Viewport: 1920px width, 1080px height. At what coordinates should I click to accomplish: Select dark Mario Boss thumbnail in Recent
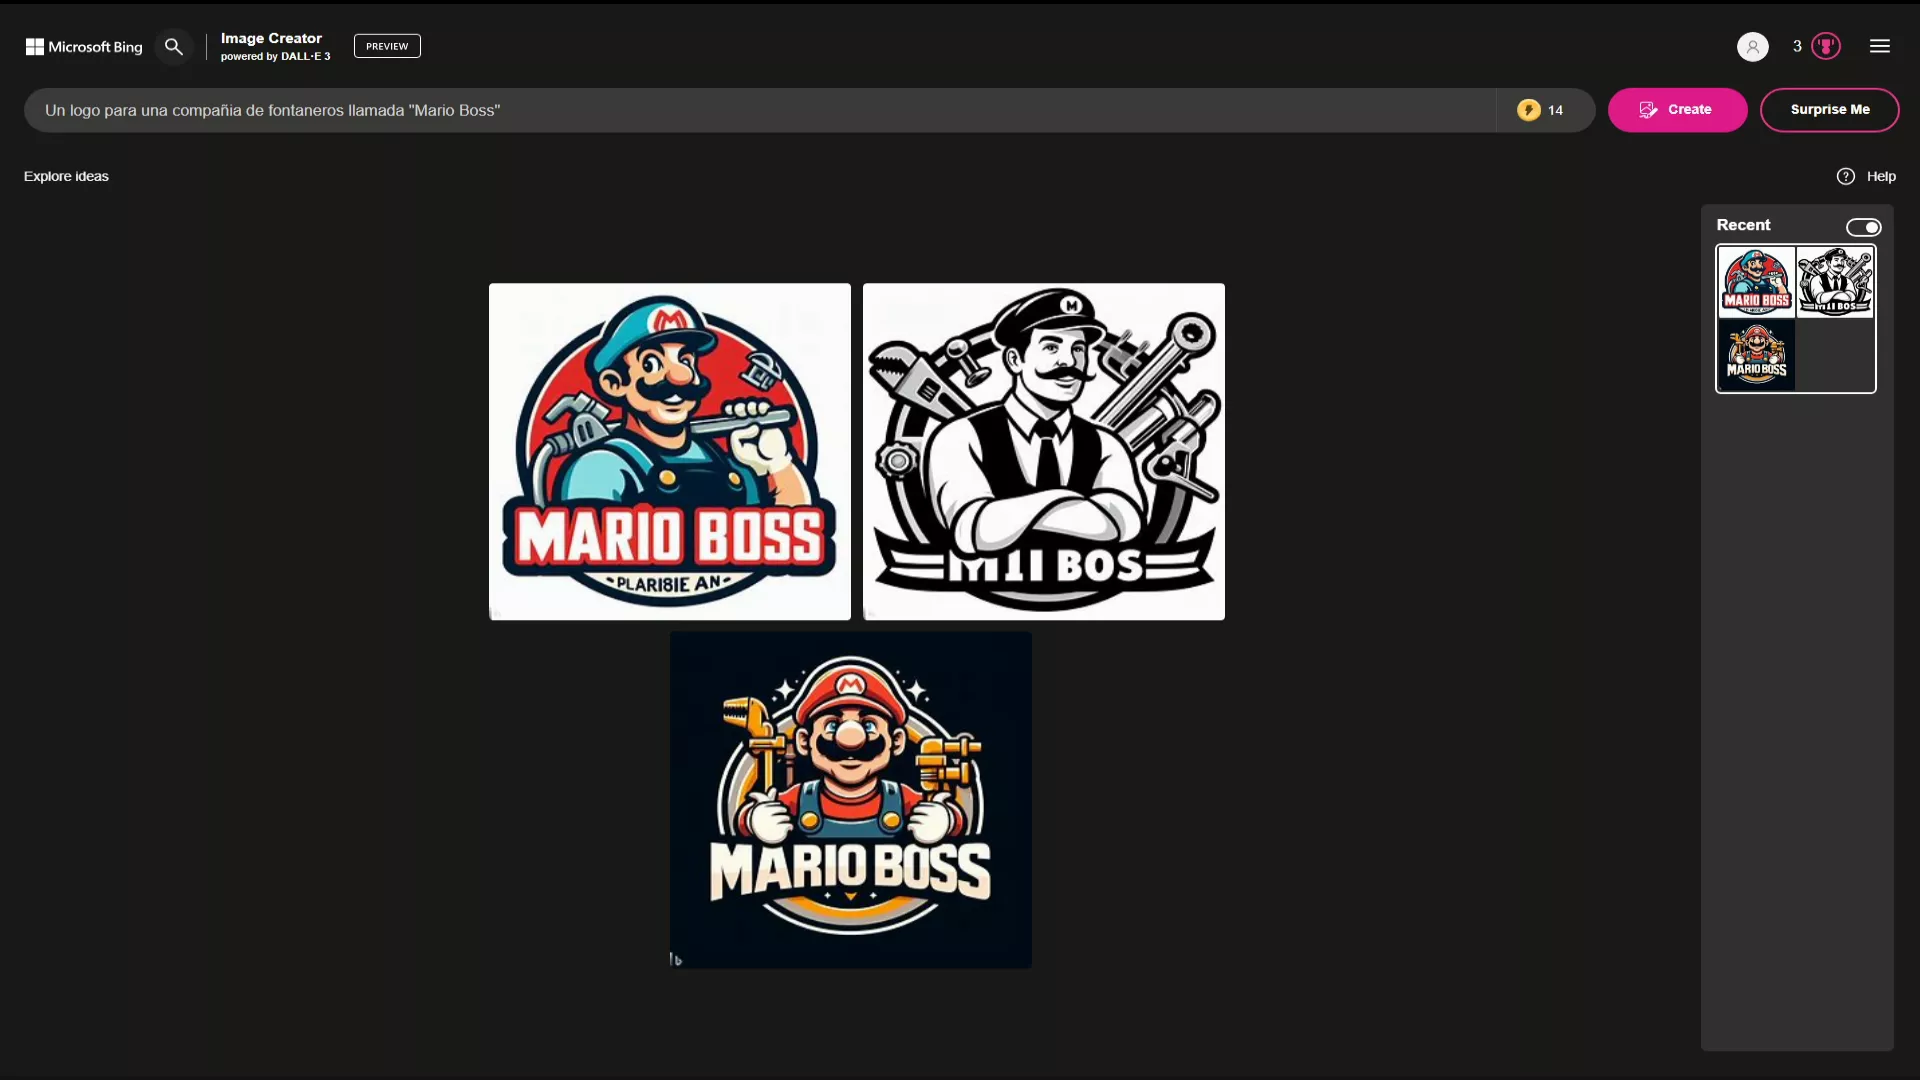coord(1756,355)
